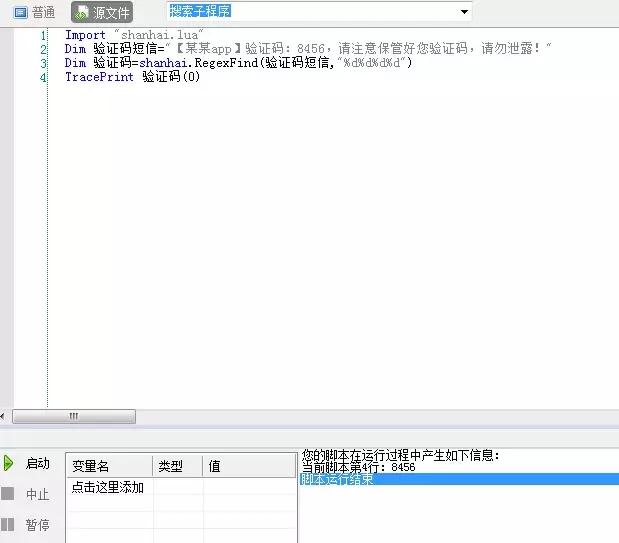Image resolution: width=619 pixels, height=543 pixels.
Task: Open the 搜索子程序 dropdown arrow
Action: (464, 12)
